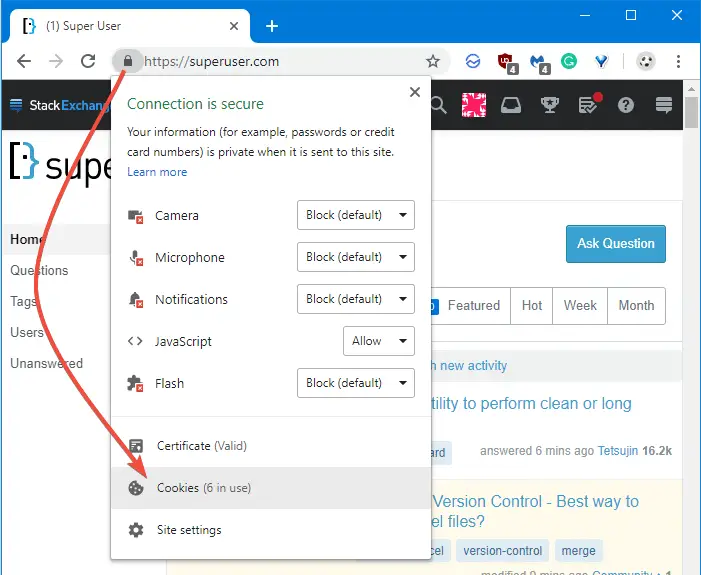Click the lock icon in address bar
This screenshot has width=701, height=575.
[128, 61]
